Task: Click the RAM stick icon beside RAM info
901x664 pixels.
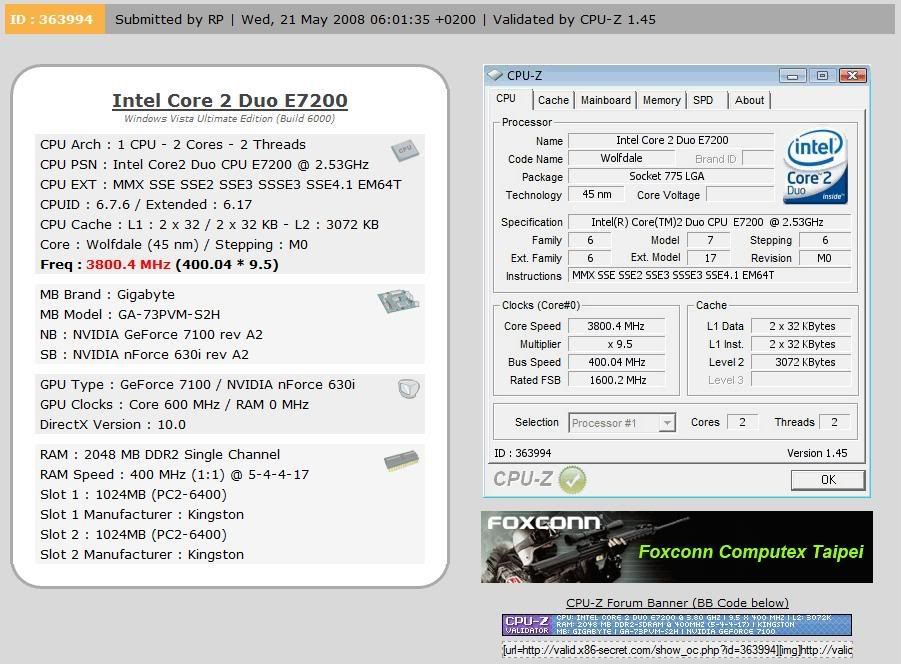Action: 401,461
